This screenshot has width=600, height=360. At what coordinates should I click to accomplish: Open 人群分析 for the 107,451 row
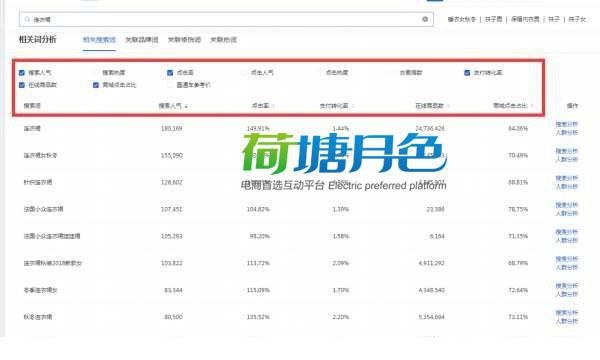coord(567,213)
